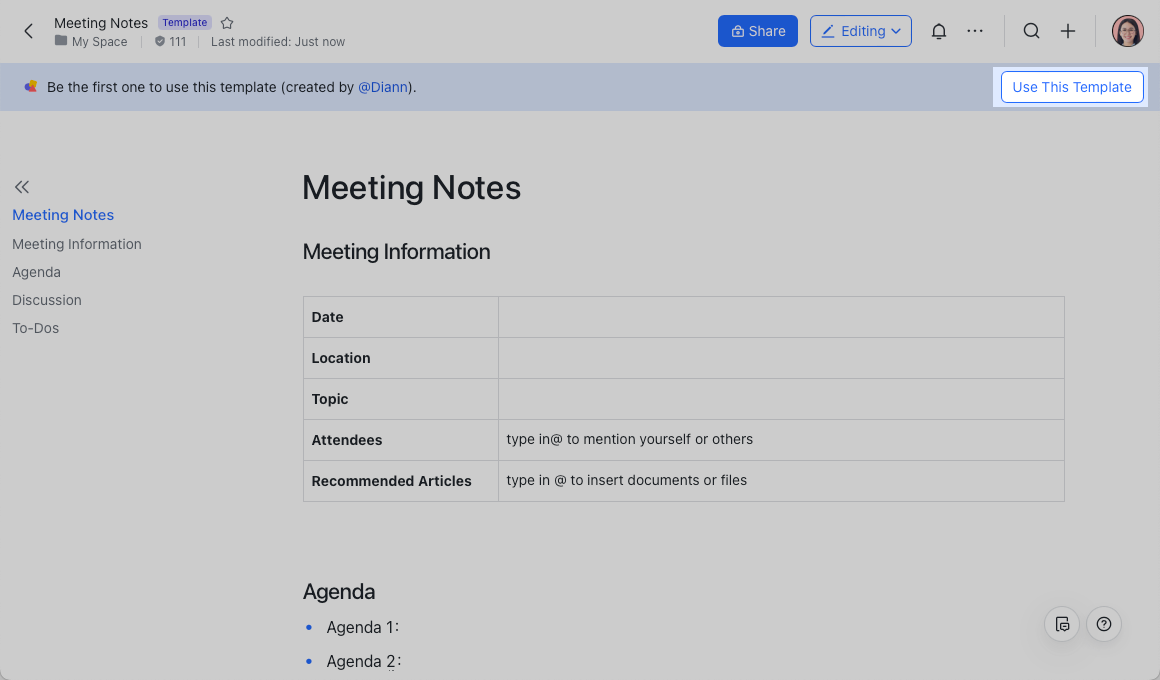Open the user profile avatar
Screen dimensions: 1160x680
point(1127,31)
